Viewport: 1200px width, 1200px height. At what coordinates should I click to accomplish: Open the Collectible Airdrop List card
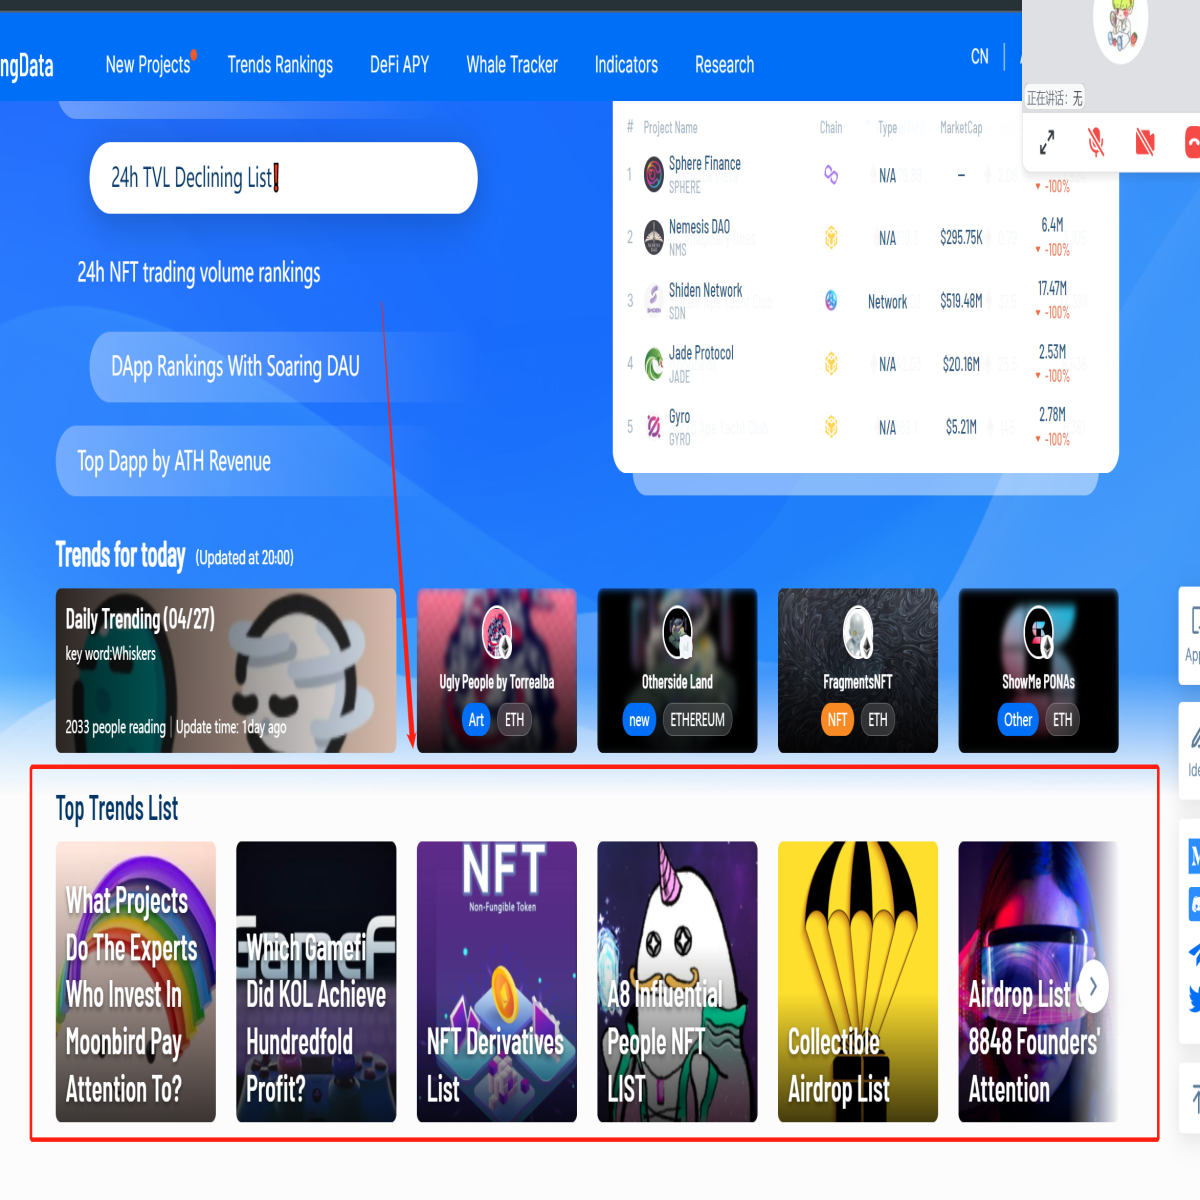point(858,982)
